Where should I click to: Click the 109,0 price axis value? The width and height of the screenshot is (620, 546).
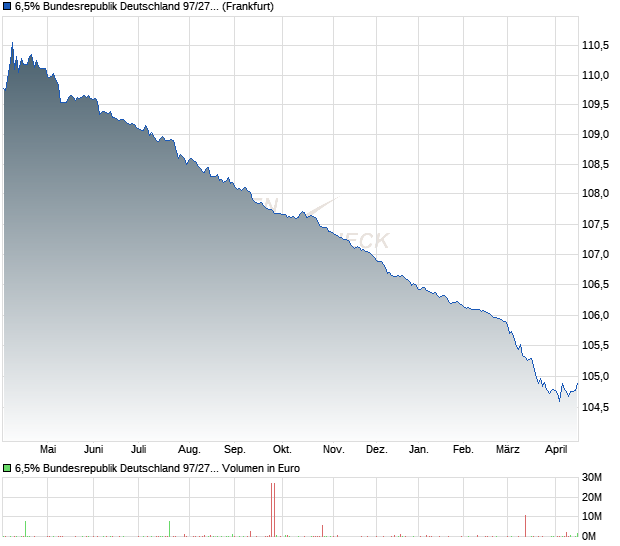595,134
